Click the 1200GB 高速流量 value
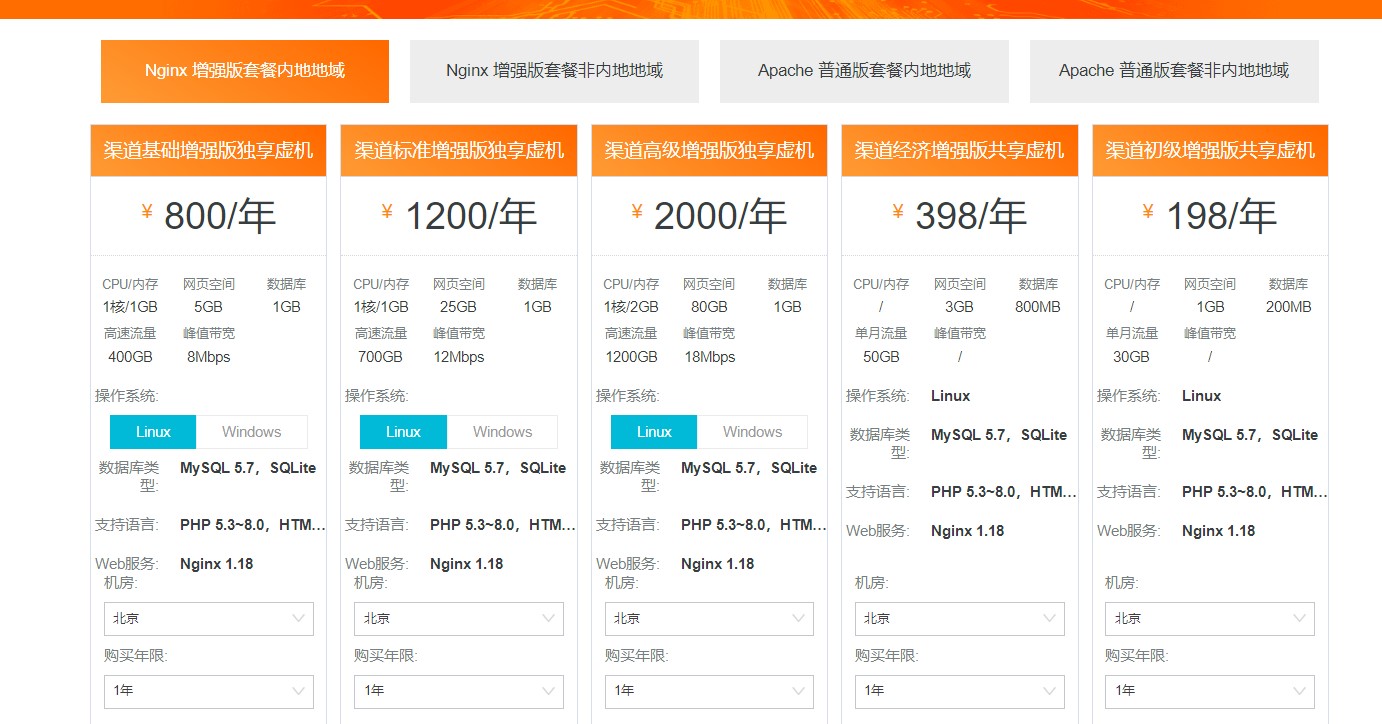1382x724 pixels. point(631,357)
